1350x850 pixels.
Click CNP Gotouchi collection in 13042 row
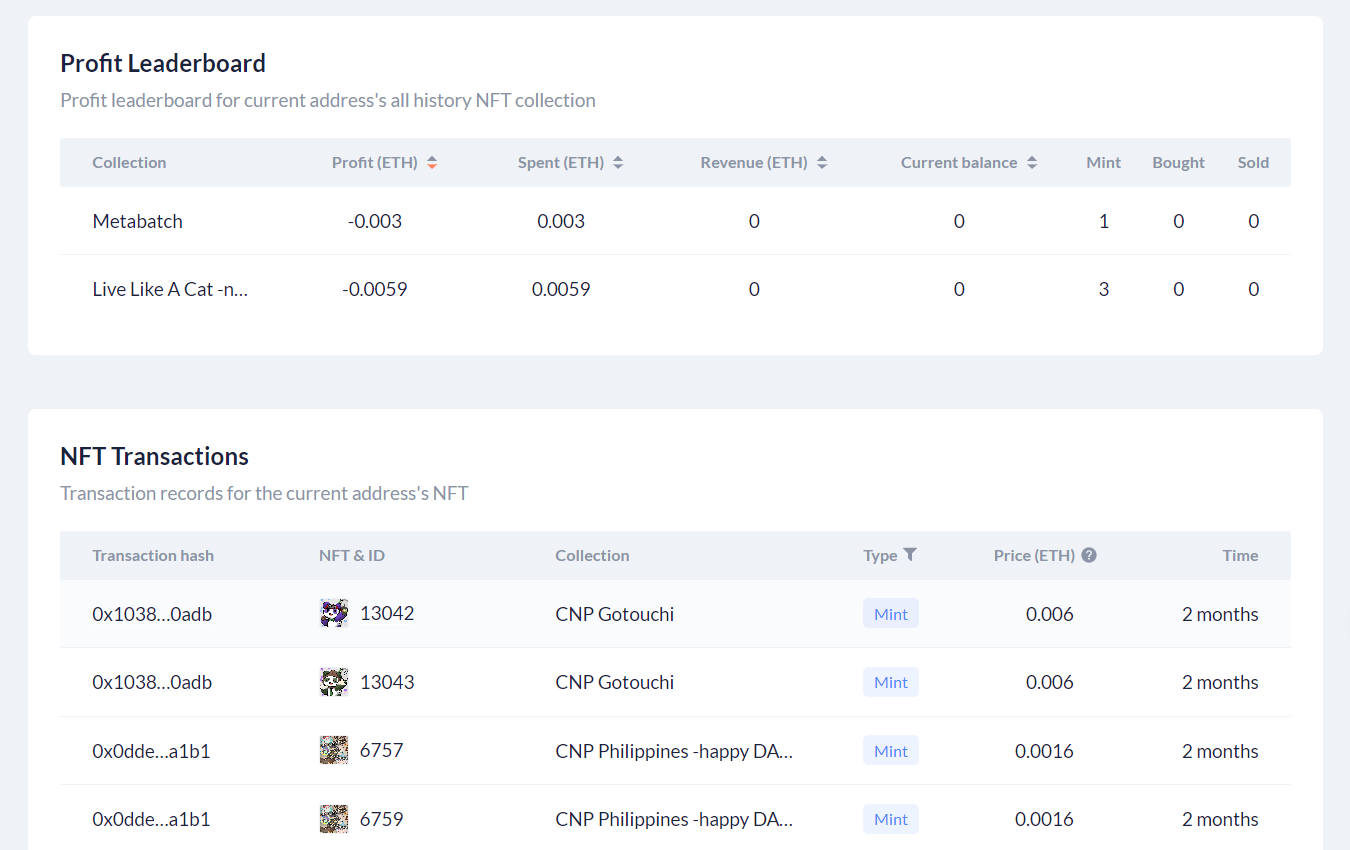coord(615,614)
